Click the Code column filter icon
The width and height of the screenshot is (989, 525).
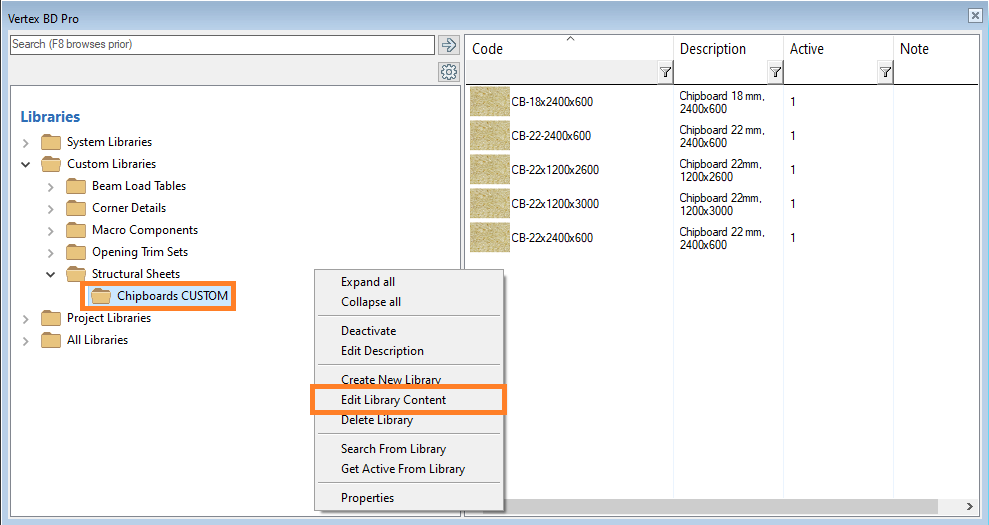665,72
